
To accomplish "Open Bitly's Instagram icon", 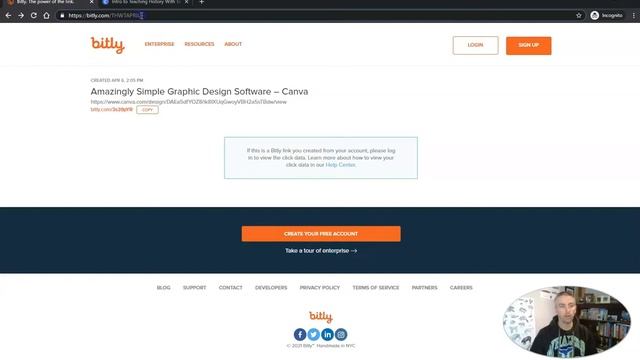I will point(341,334).
